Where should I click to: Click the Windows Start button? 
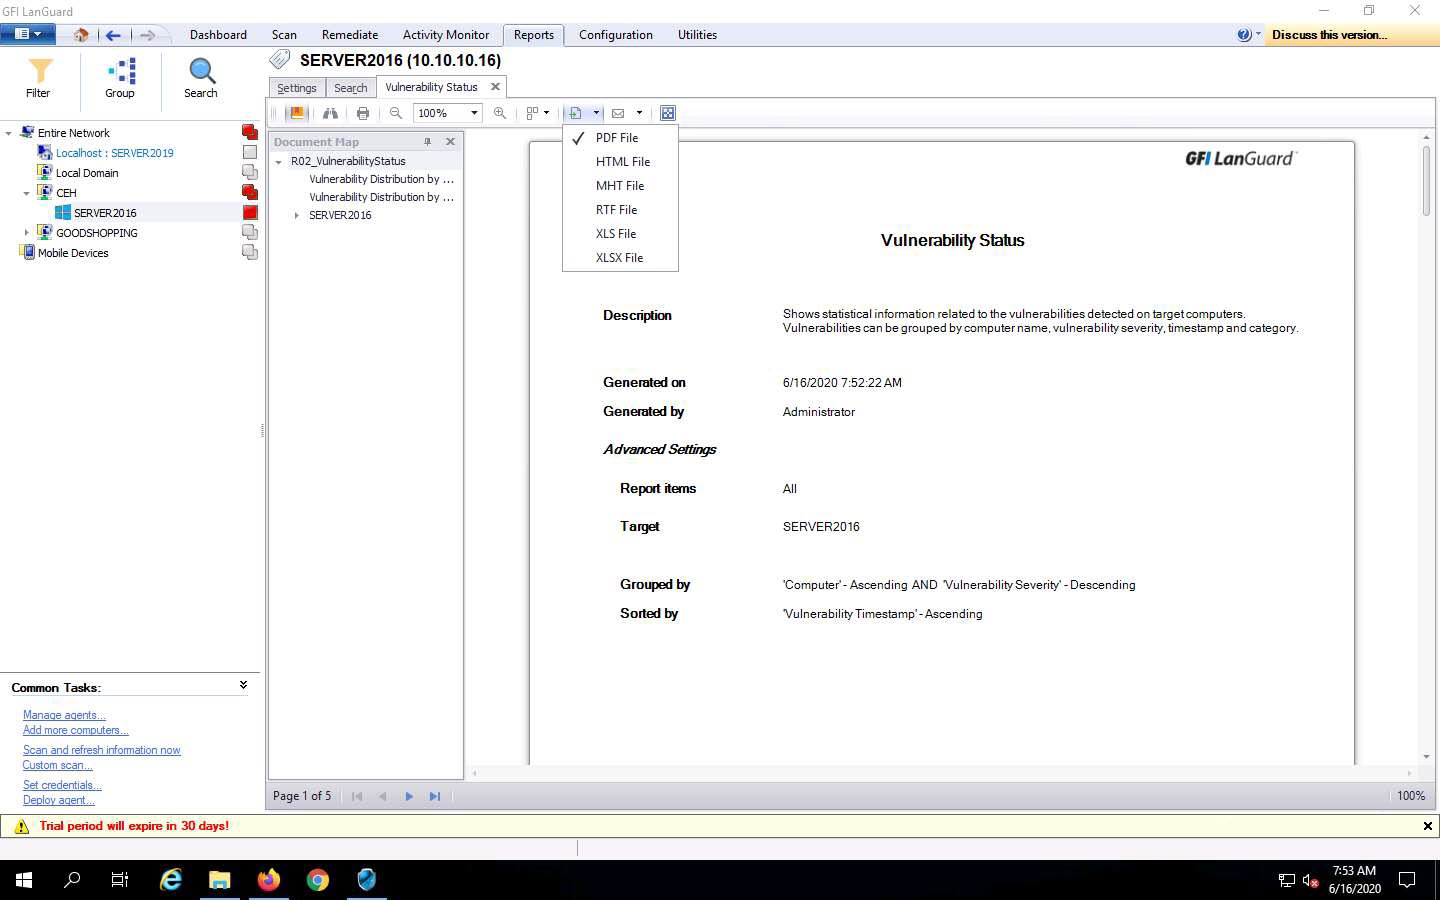(24, 880)
